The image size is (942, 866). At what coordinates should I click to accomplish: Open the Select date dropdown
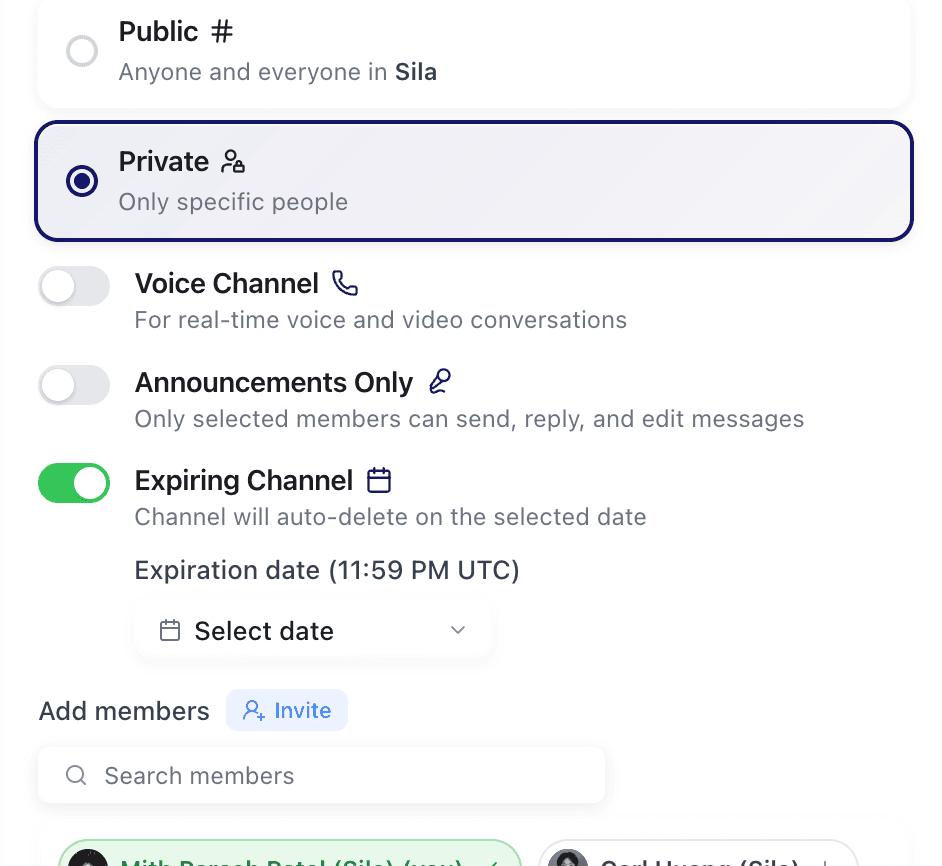point(313,631)
